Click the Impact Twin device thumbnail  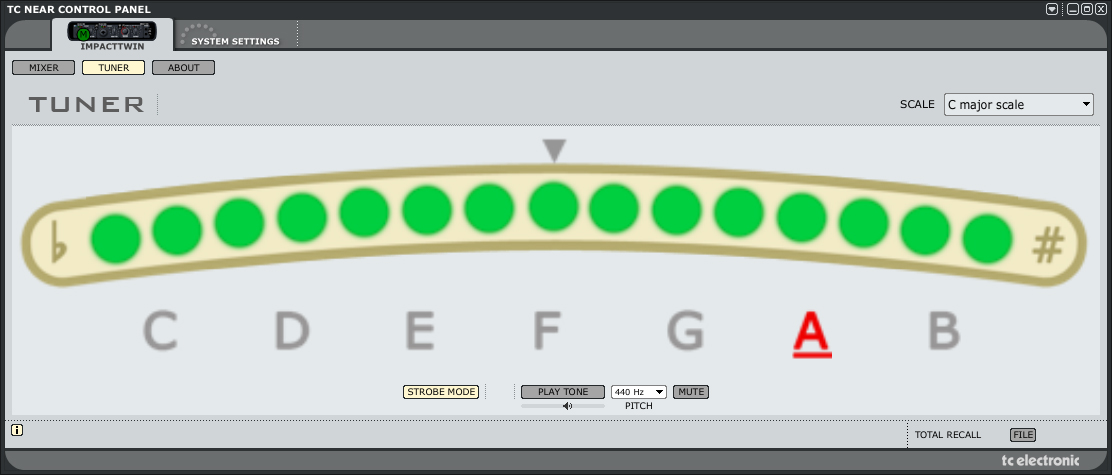pyautogui.click(x=112, y=31)
